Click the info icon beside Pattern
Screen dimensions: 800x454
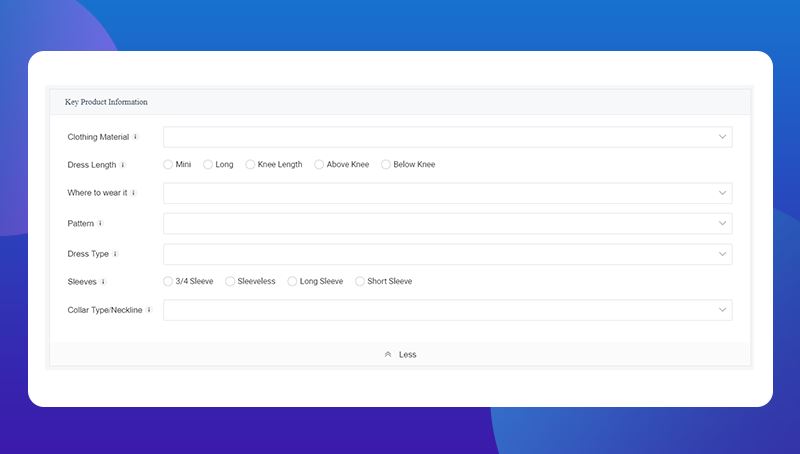tap(100, 223)
